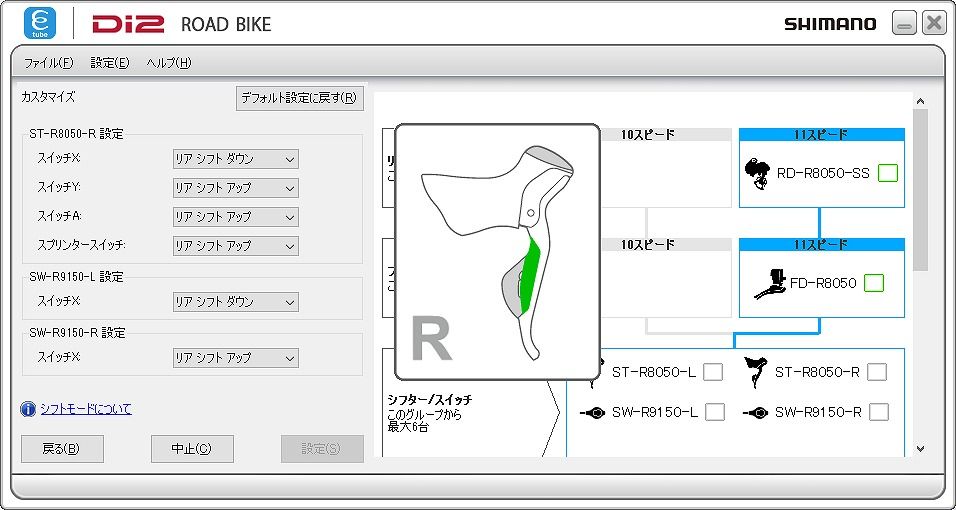The image size is (956, 510).
Task: Click the SW-R9150-L 設定 group title
Action: (x=76, y=276)
